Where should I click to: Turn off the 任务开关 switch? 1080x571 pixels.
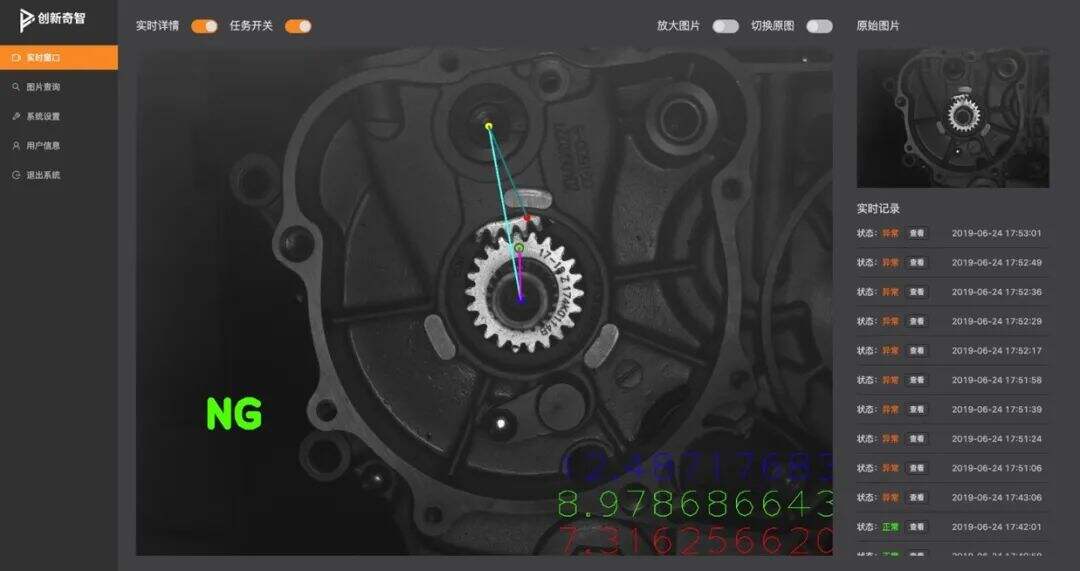pos(298,26)
